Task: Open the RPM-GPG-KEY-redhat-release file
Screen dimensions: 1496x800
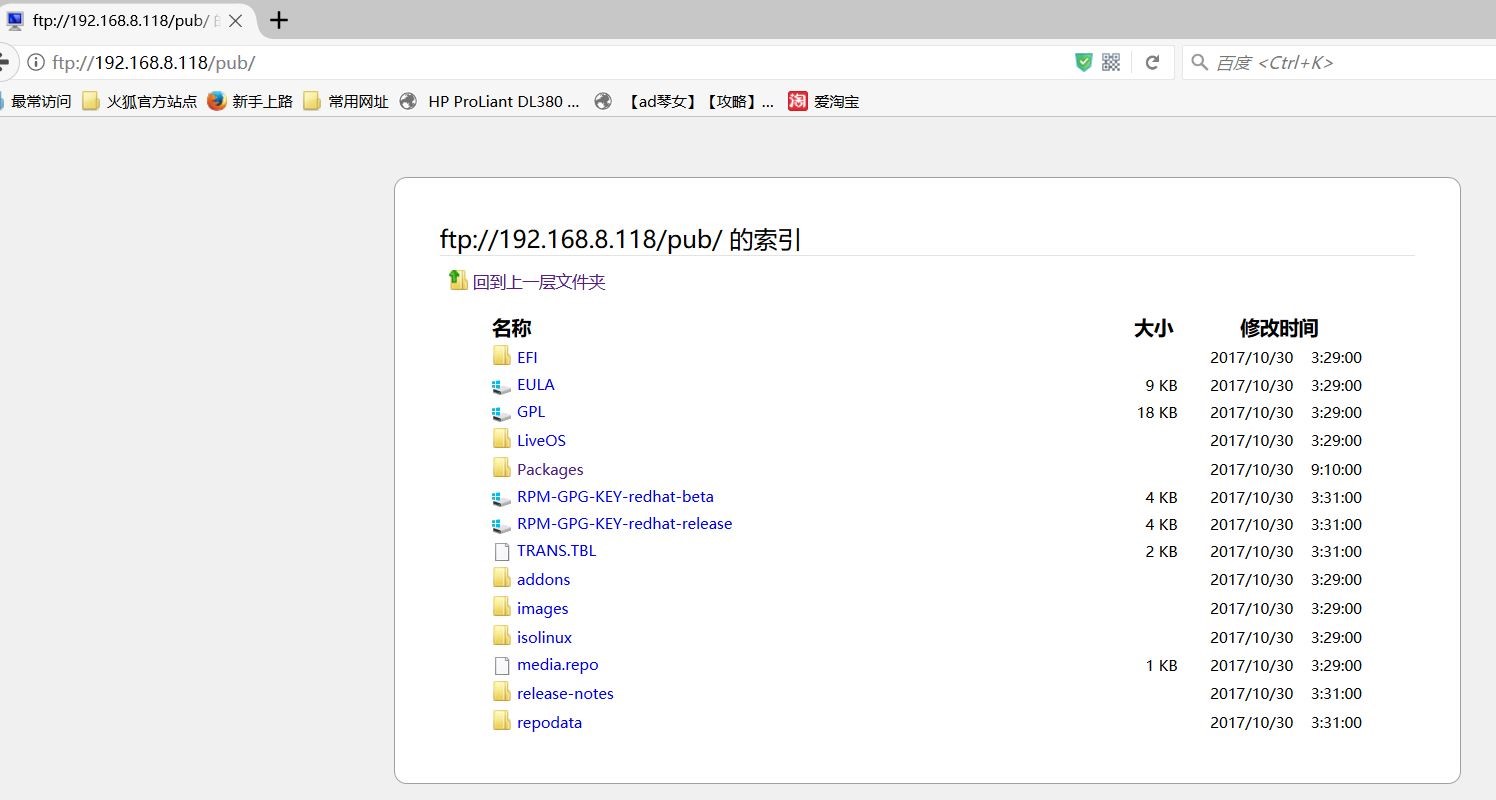Action: click(624, 524)
